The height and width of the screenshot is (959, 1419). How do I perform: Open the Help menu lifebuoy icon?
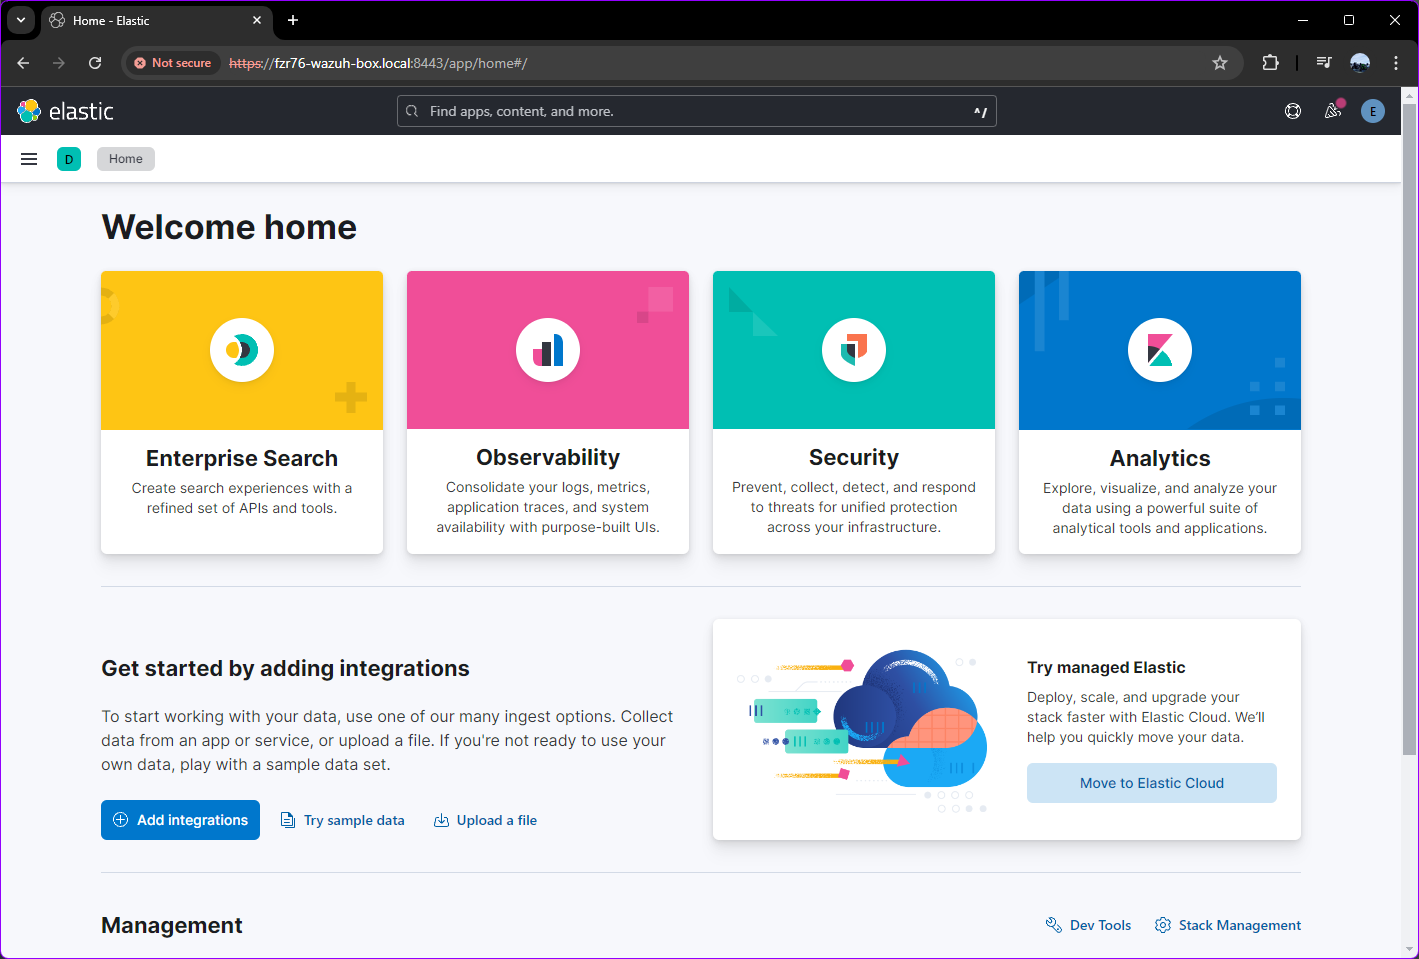tap(1293, 111)
